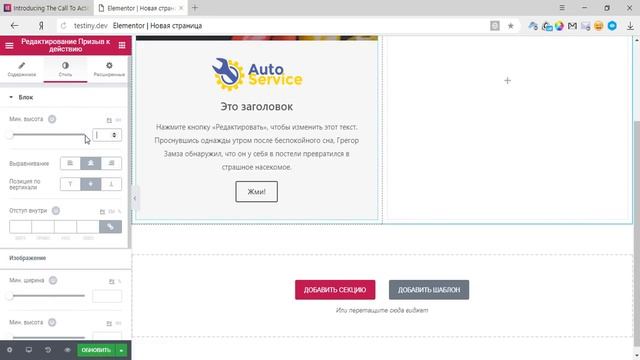Set vertical position to bottom
Viewport: 640px width, 360px height.
pyautogui.click(x=111, y=184)
